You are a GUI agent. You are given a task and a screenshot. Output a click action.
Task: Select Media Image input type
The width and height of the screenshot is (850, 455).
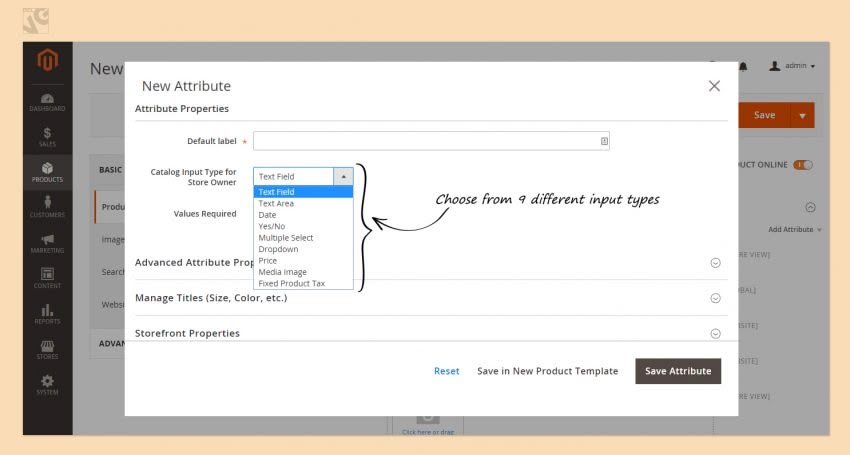[303, 272]
